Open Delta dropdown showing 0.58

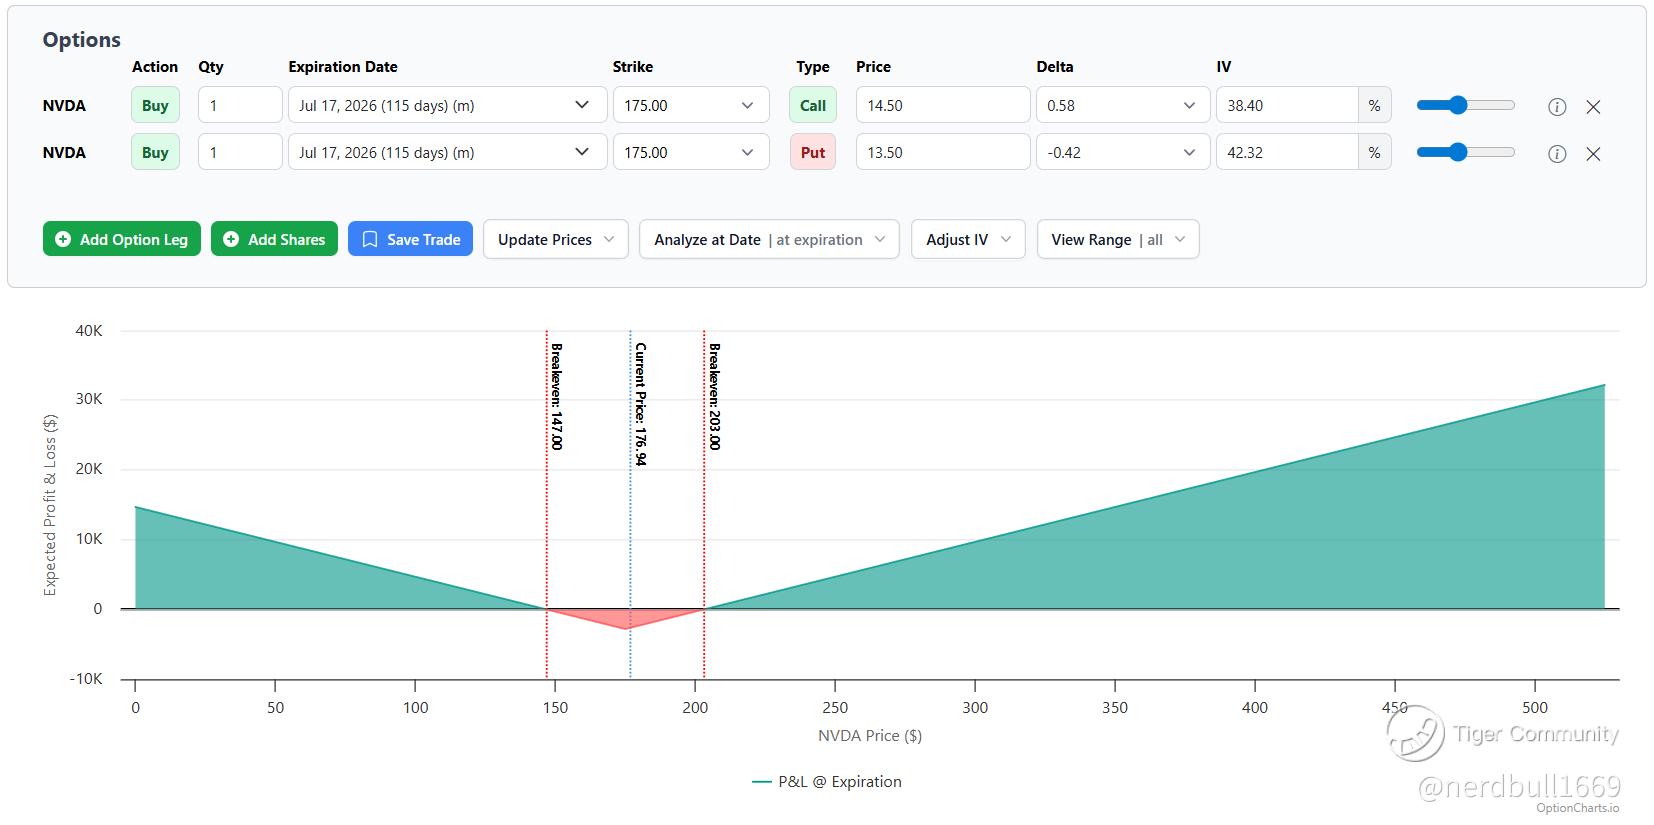(x=1123, y=105)
